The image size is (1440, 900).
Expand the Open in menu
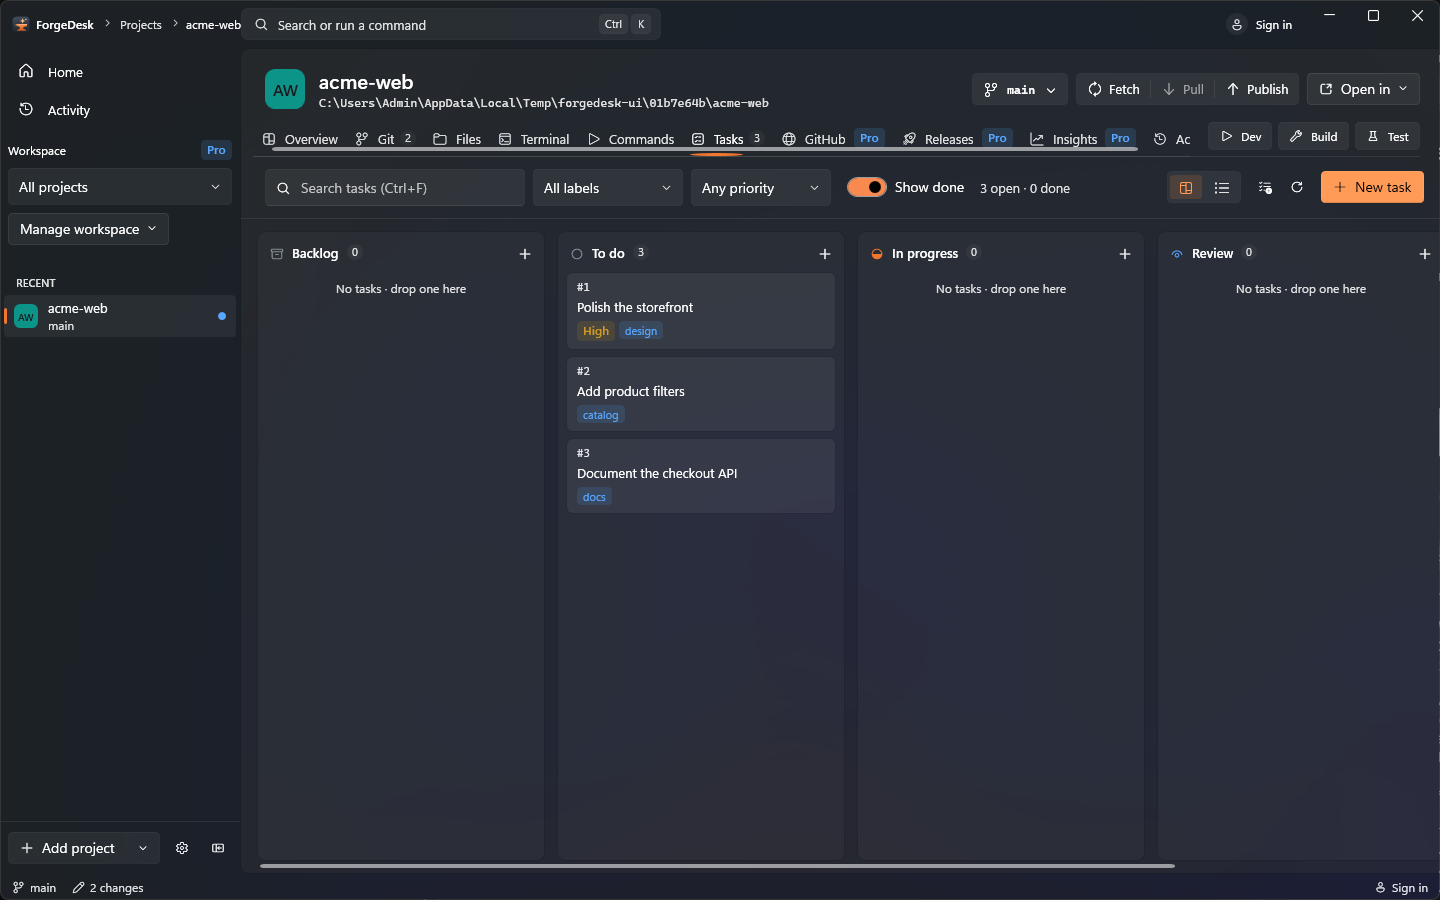click(1363, 89)
